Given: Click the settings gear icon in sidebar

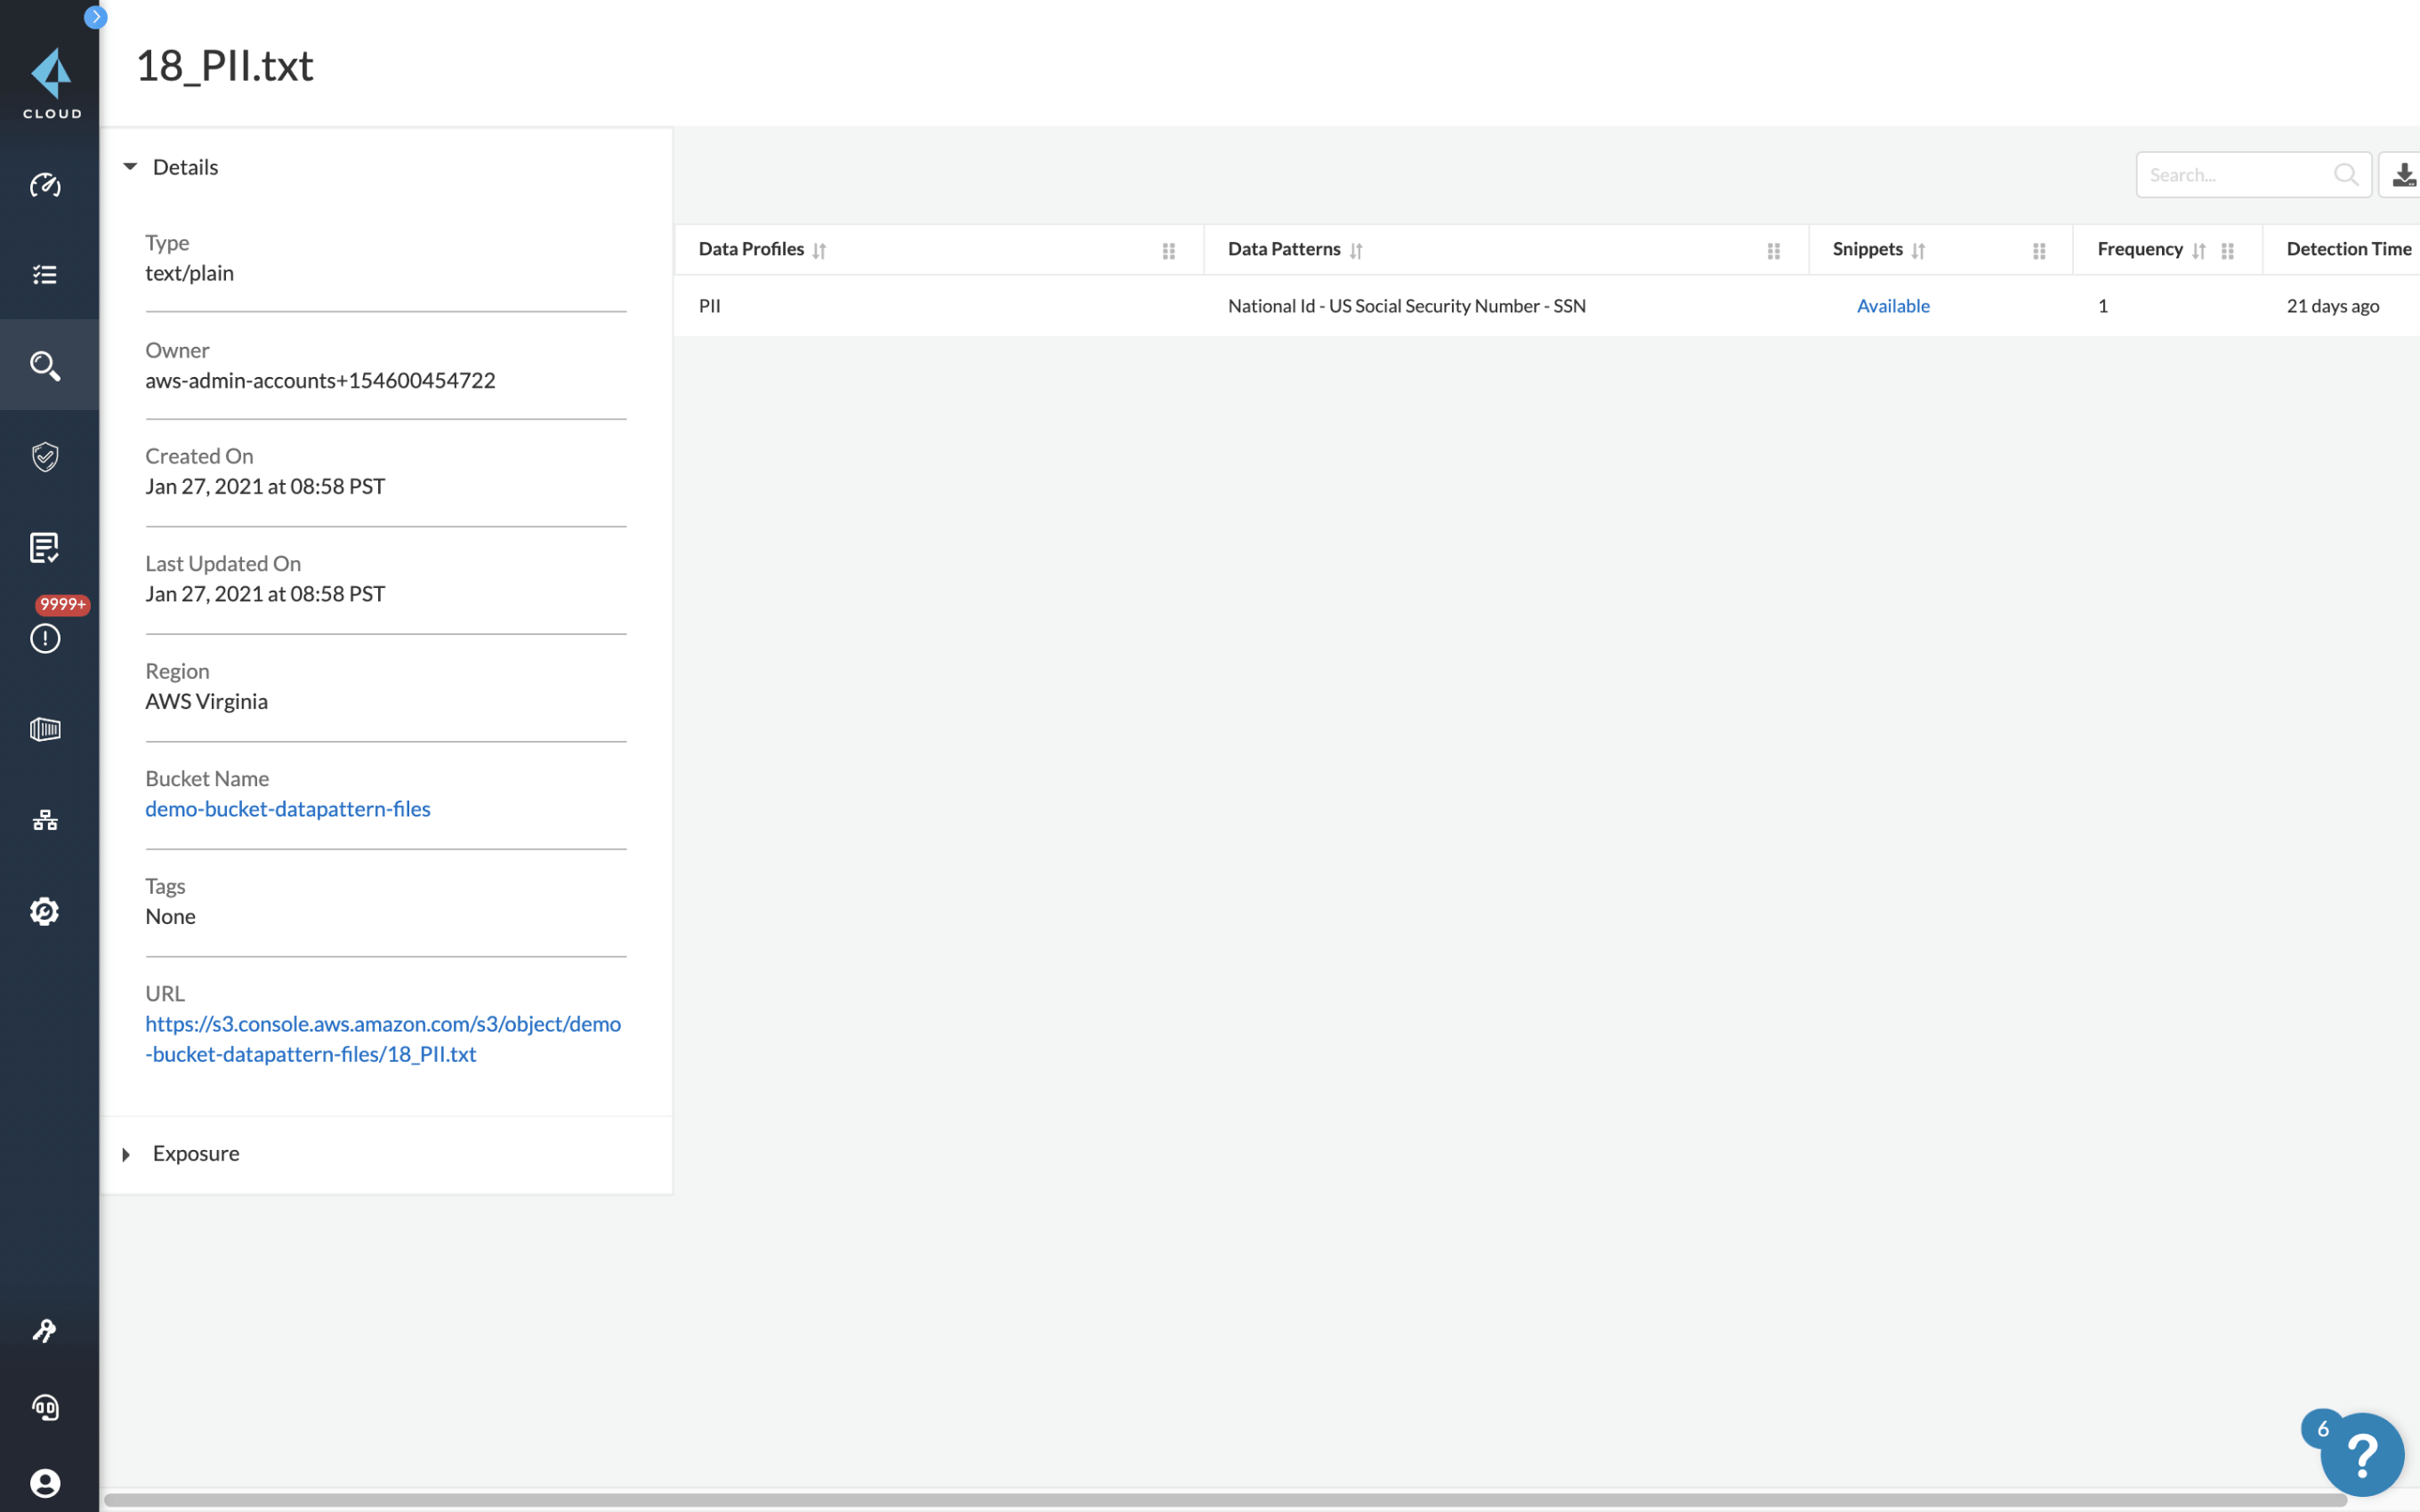Looking at the screenshot, I should [x=47, y=909].
